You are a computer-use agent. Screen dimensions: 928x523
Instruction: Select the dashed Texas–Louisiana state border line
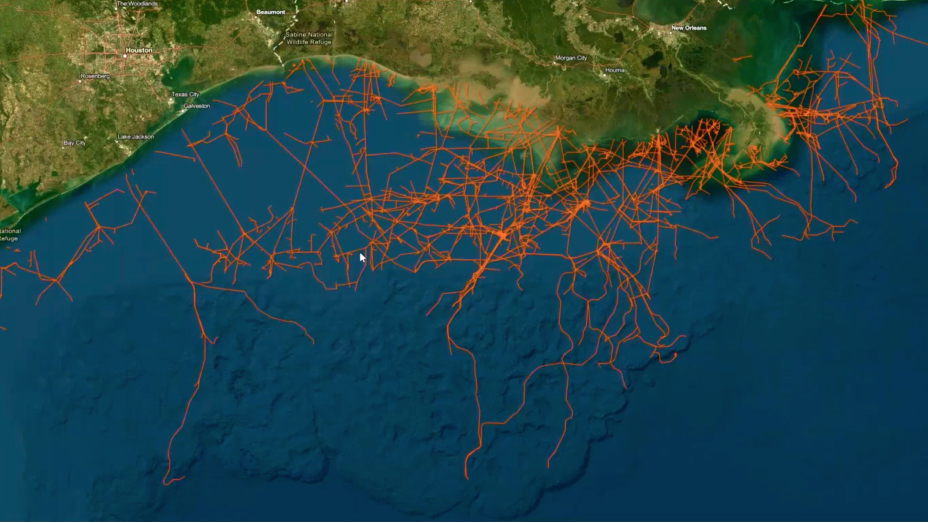click(x=283, y=35)
